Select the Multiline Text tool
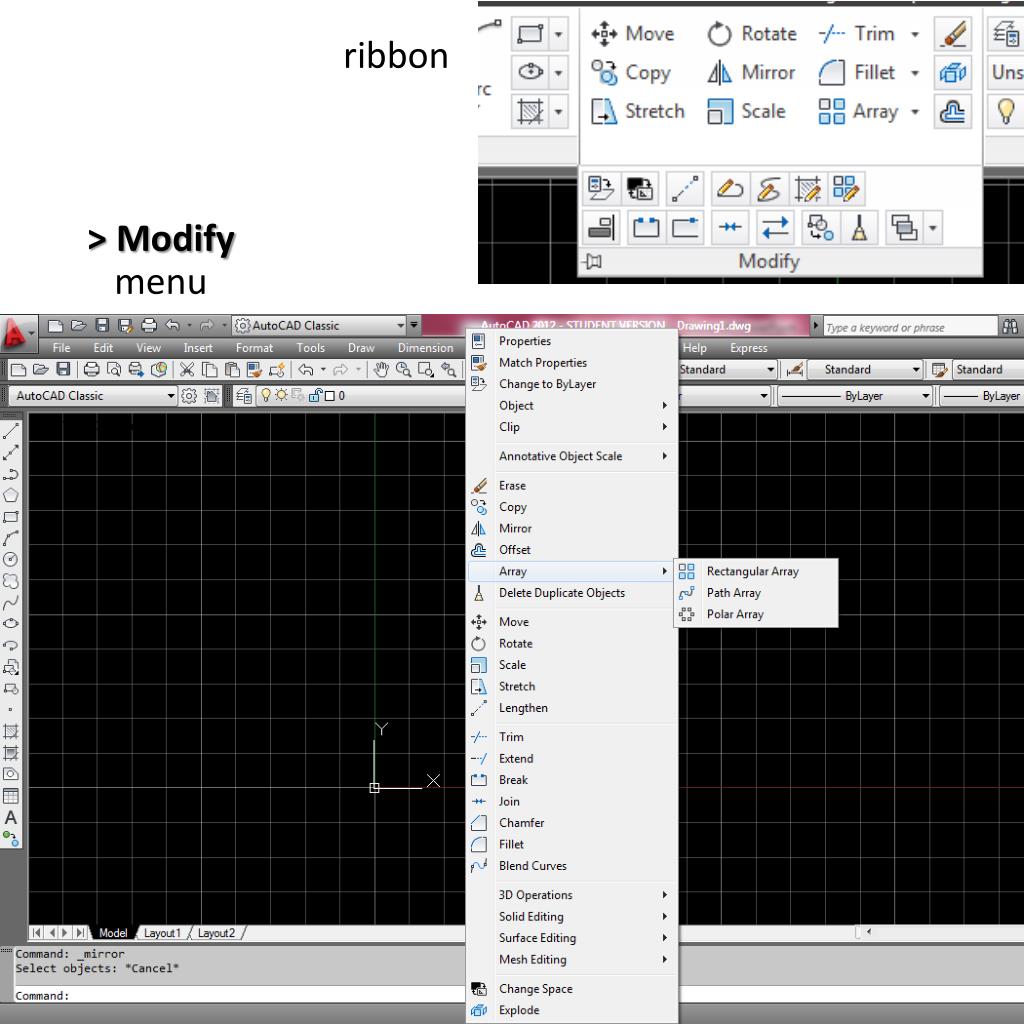Image resolution: width=1024 pixels, height=1024 pixels. click(x=11, y=818)
